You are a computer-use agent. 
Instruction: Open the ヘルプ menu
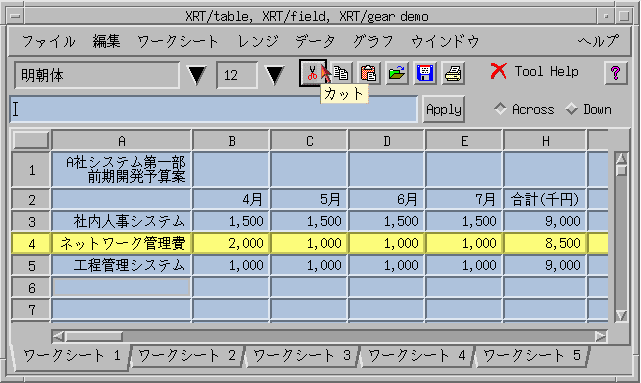point(598,41)
